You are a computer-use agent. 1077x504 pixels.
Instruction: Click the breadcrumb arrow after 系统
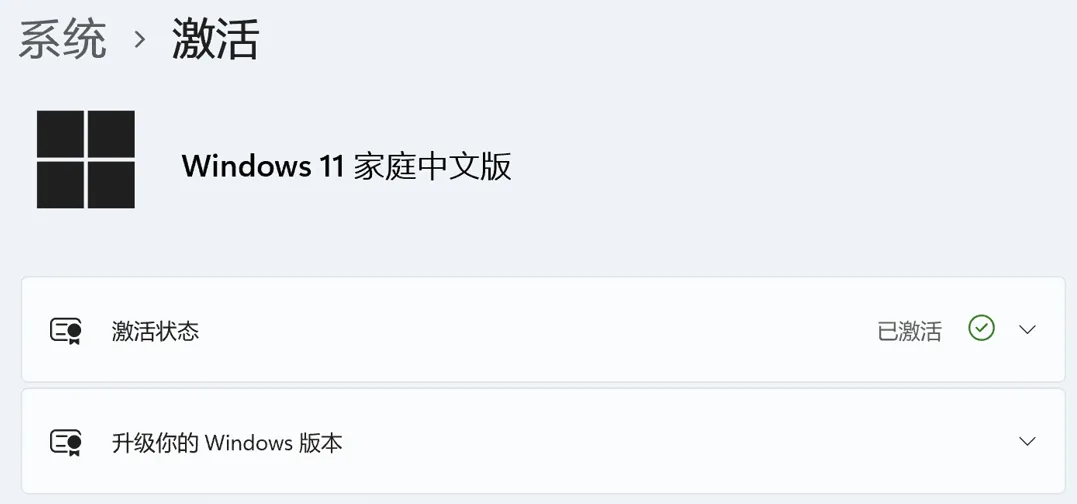point(139,40)
